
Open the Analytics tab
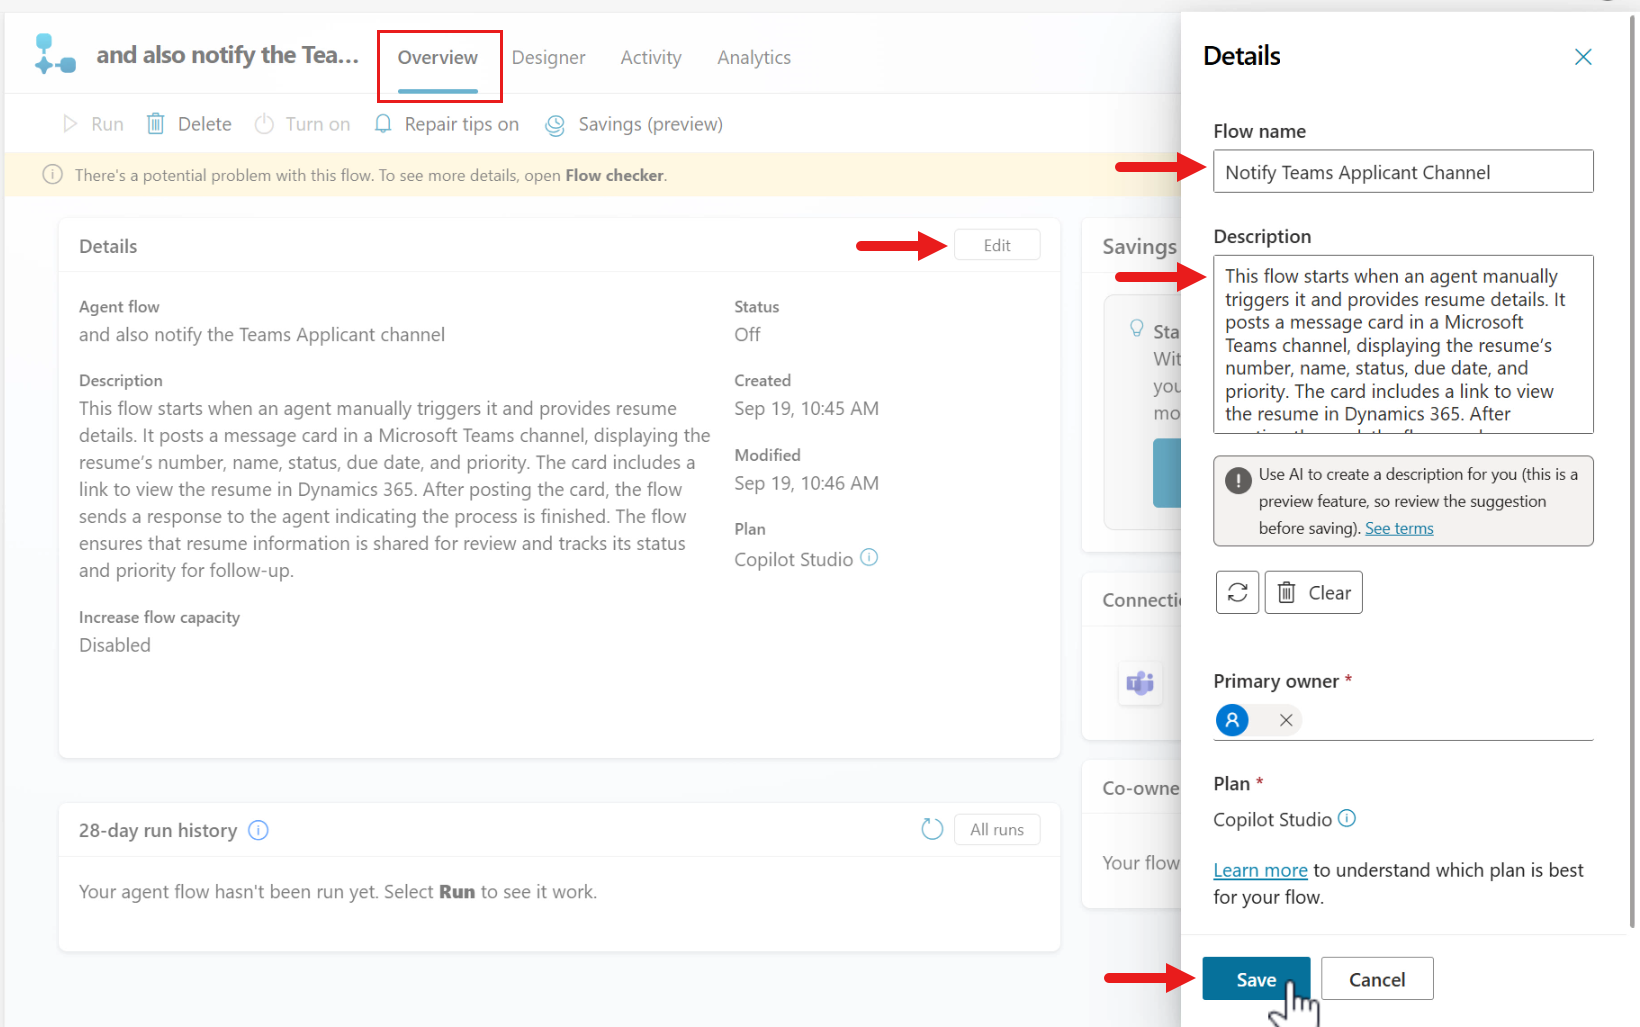tap(753, 57)
